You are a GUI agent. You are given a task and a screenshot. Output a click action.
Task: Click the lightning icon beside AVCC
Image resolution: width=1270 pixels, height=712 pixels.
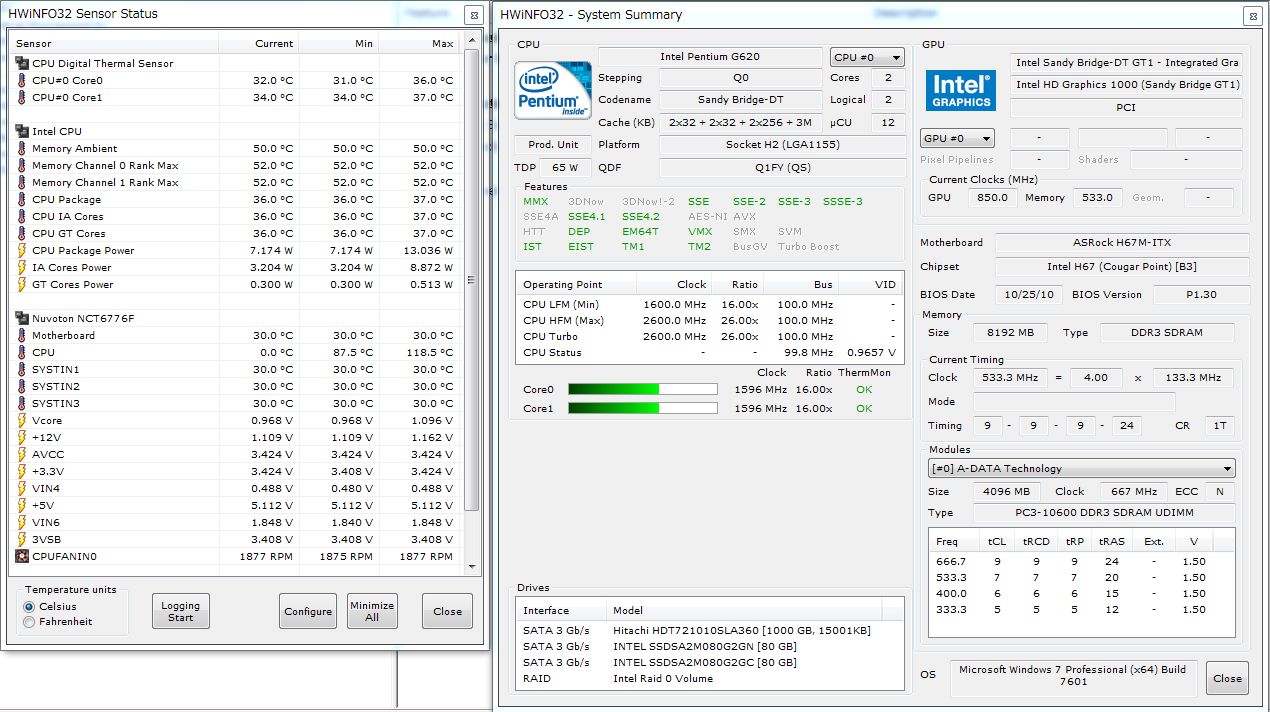click(22, 454)
